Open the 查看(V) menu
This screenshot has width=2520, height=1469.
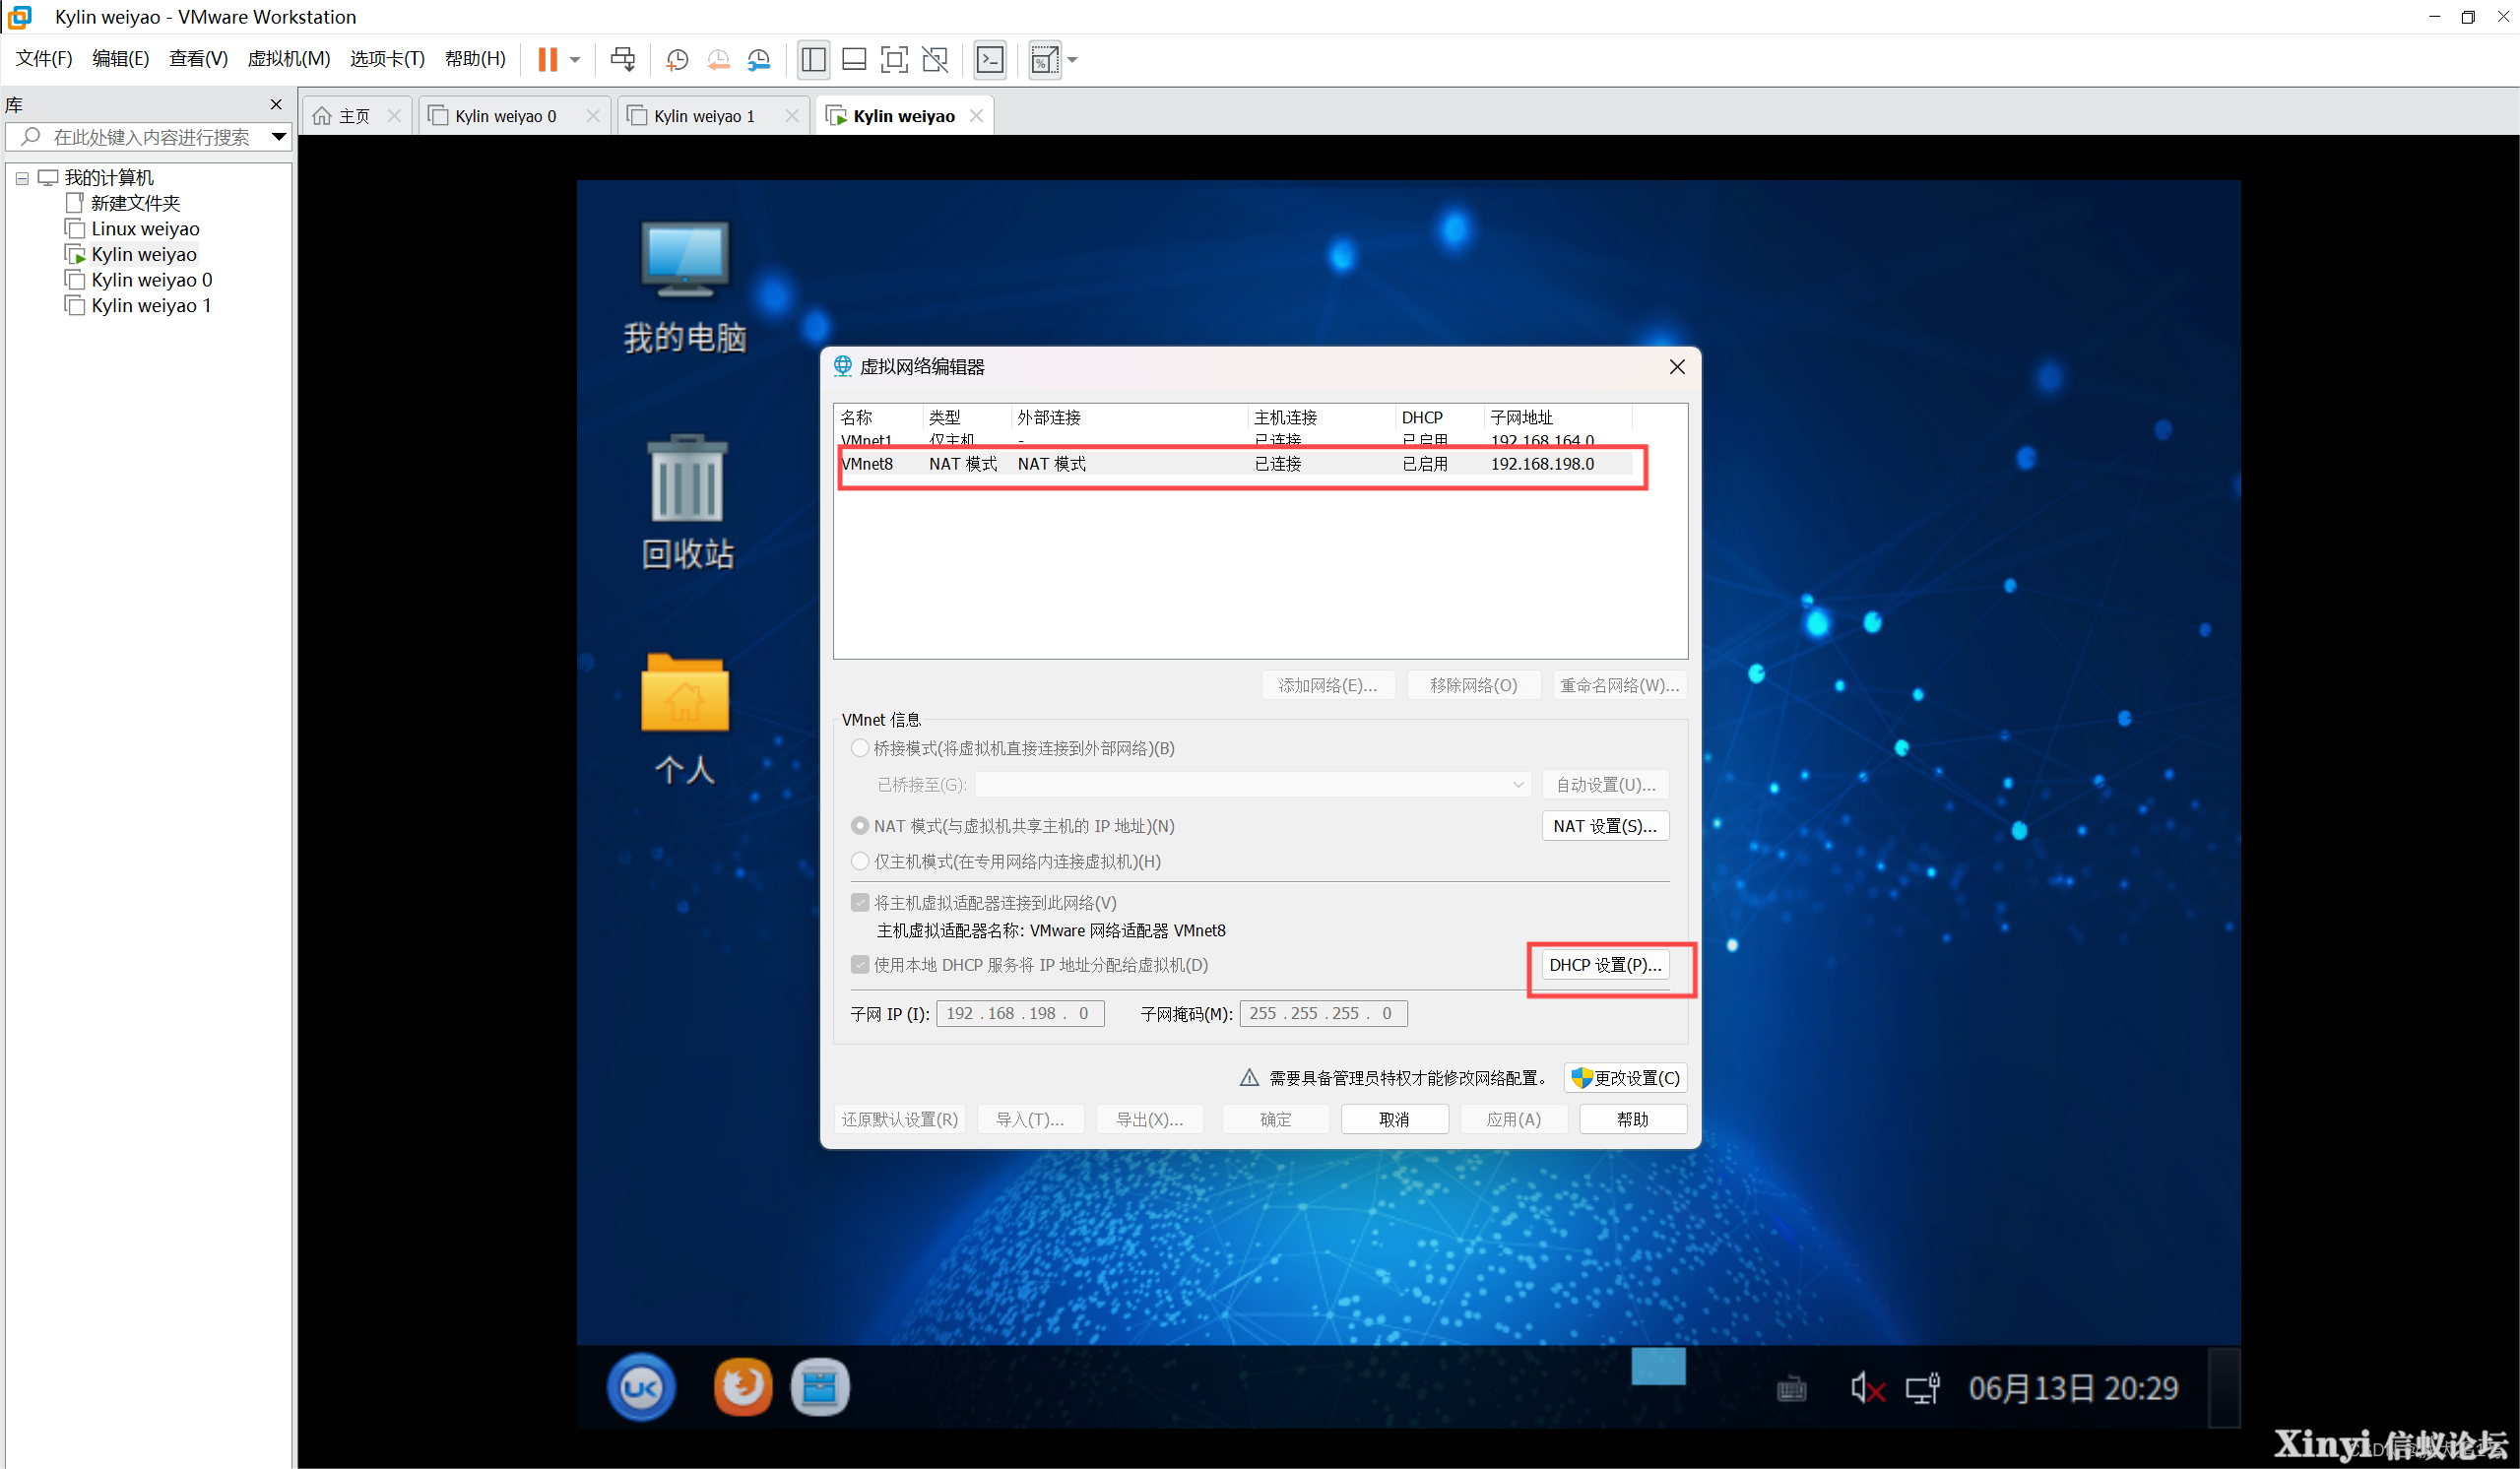198,59
